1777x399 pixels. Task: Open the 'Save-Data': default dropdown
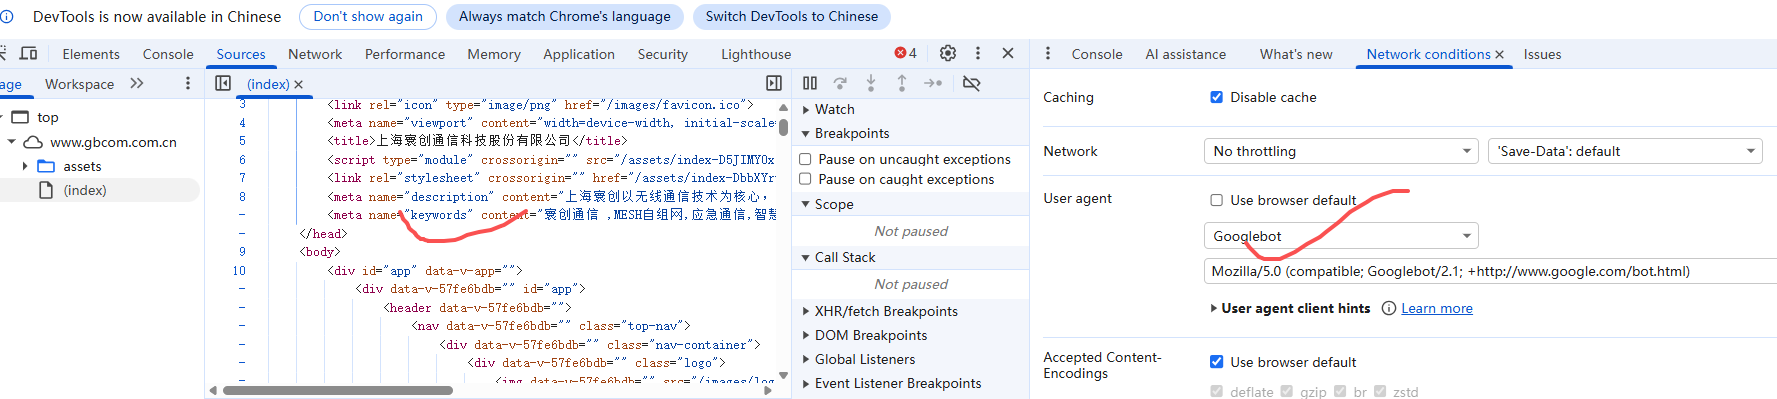pos(1625,151)
